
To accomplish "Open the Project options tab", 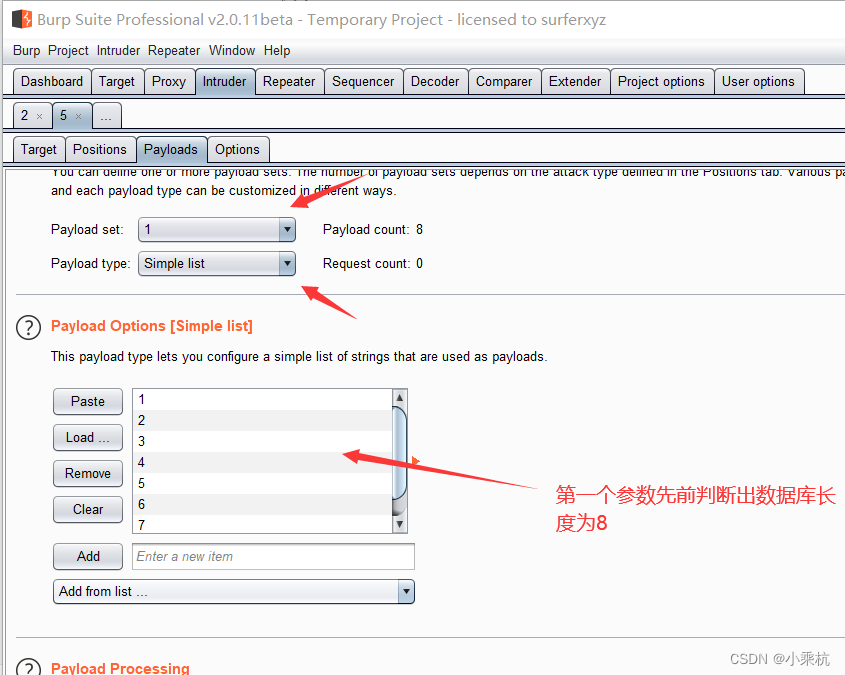I will (x=661, y=81).
